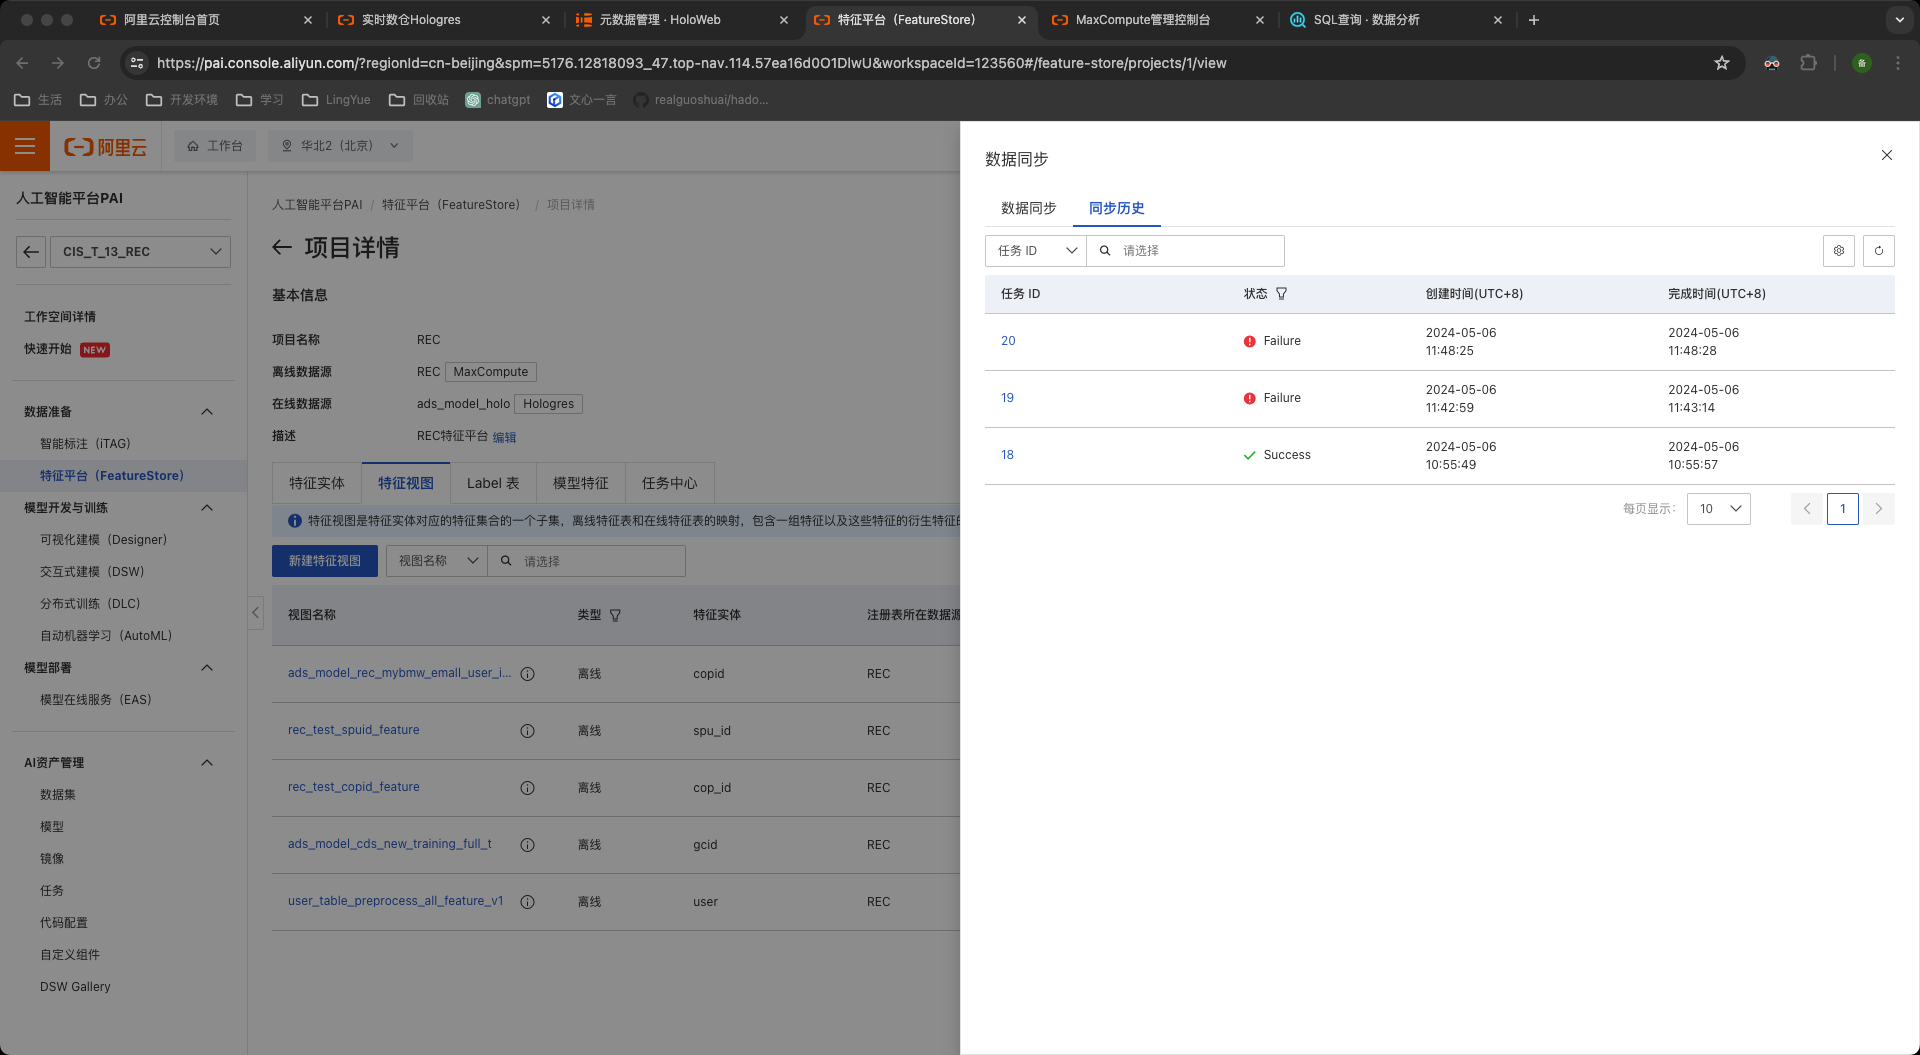Click the search icon in view name filter
The height and width of the screenshot is (1055, 1920).
click(506, 561)
